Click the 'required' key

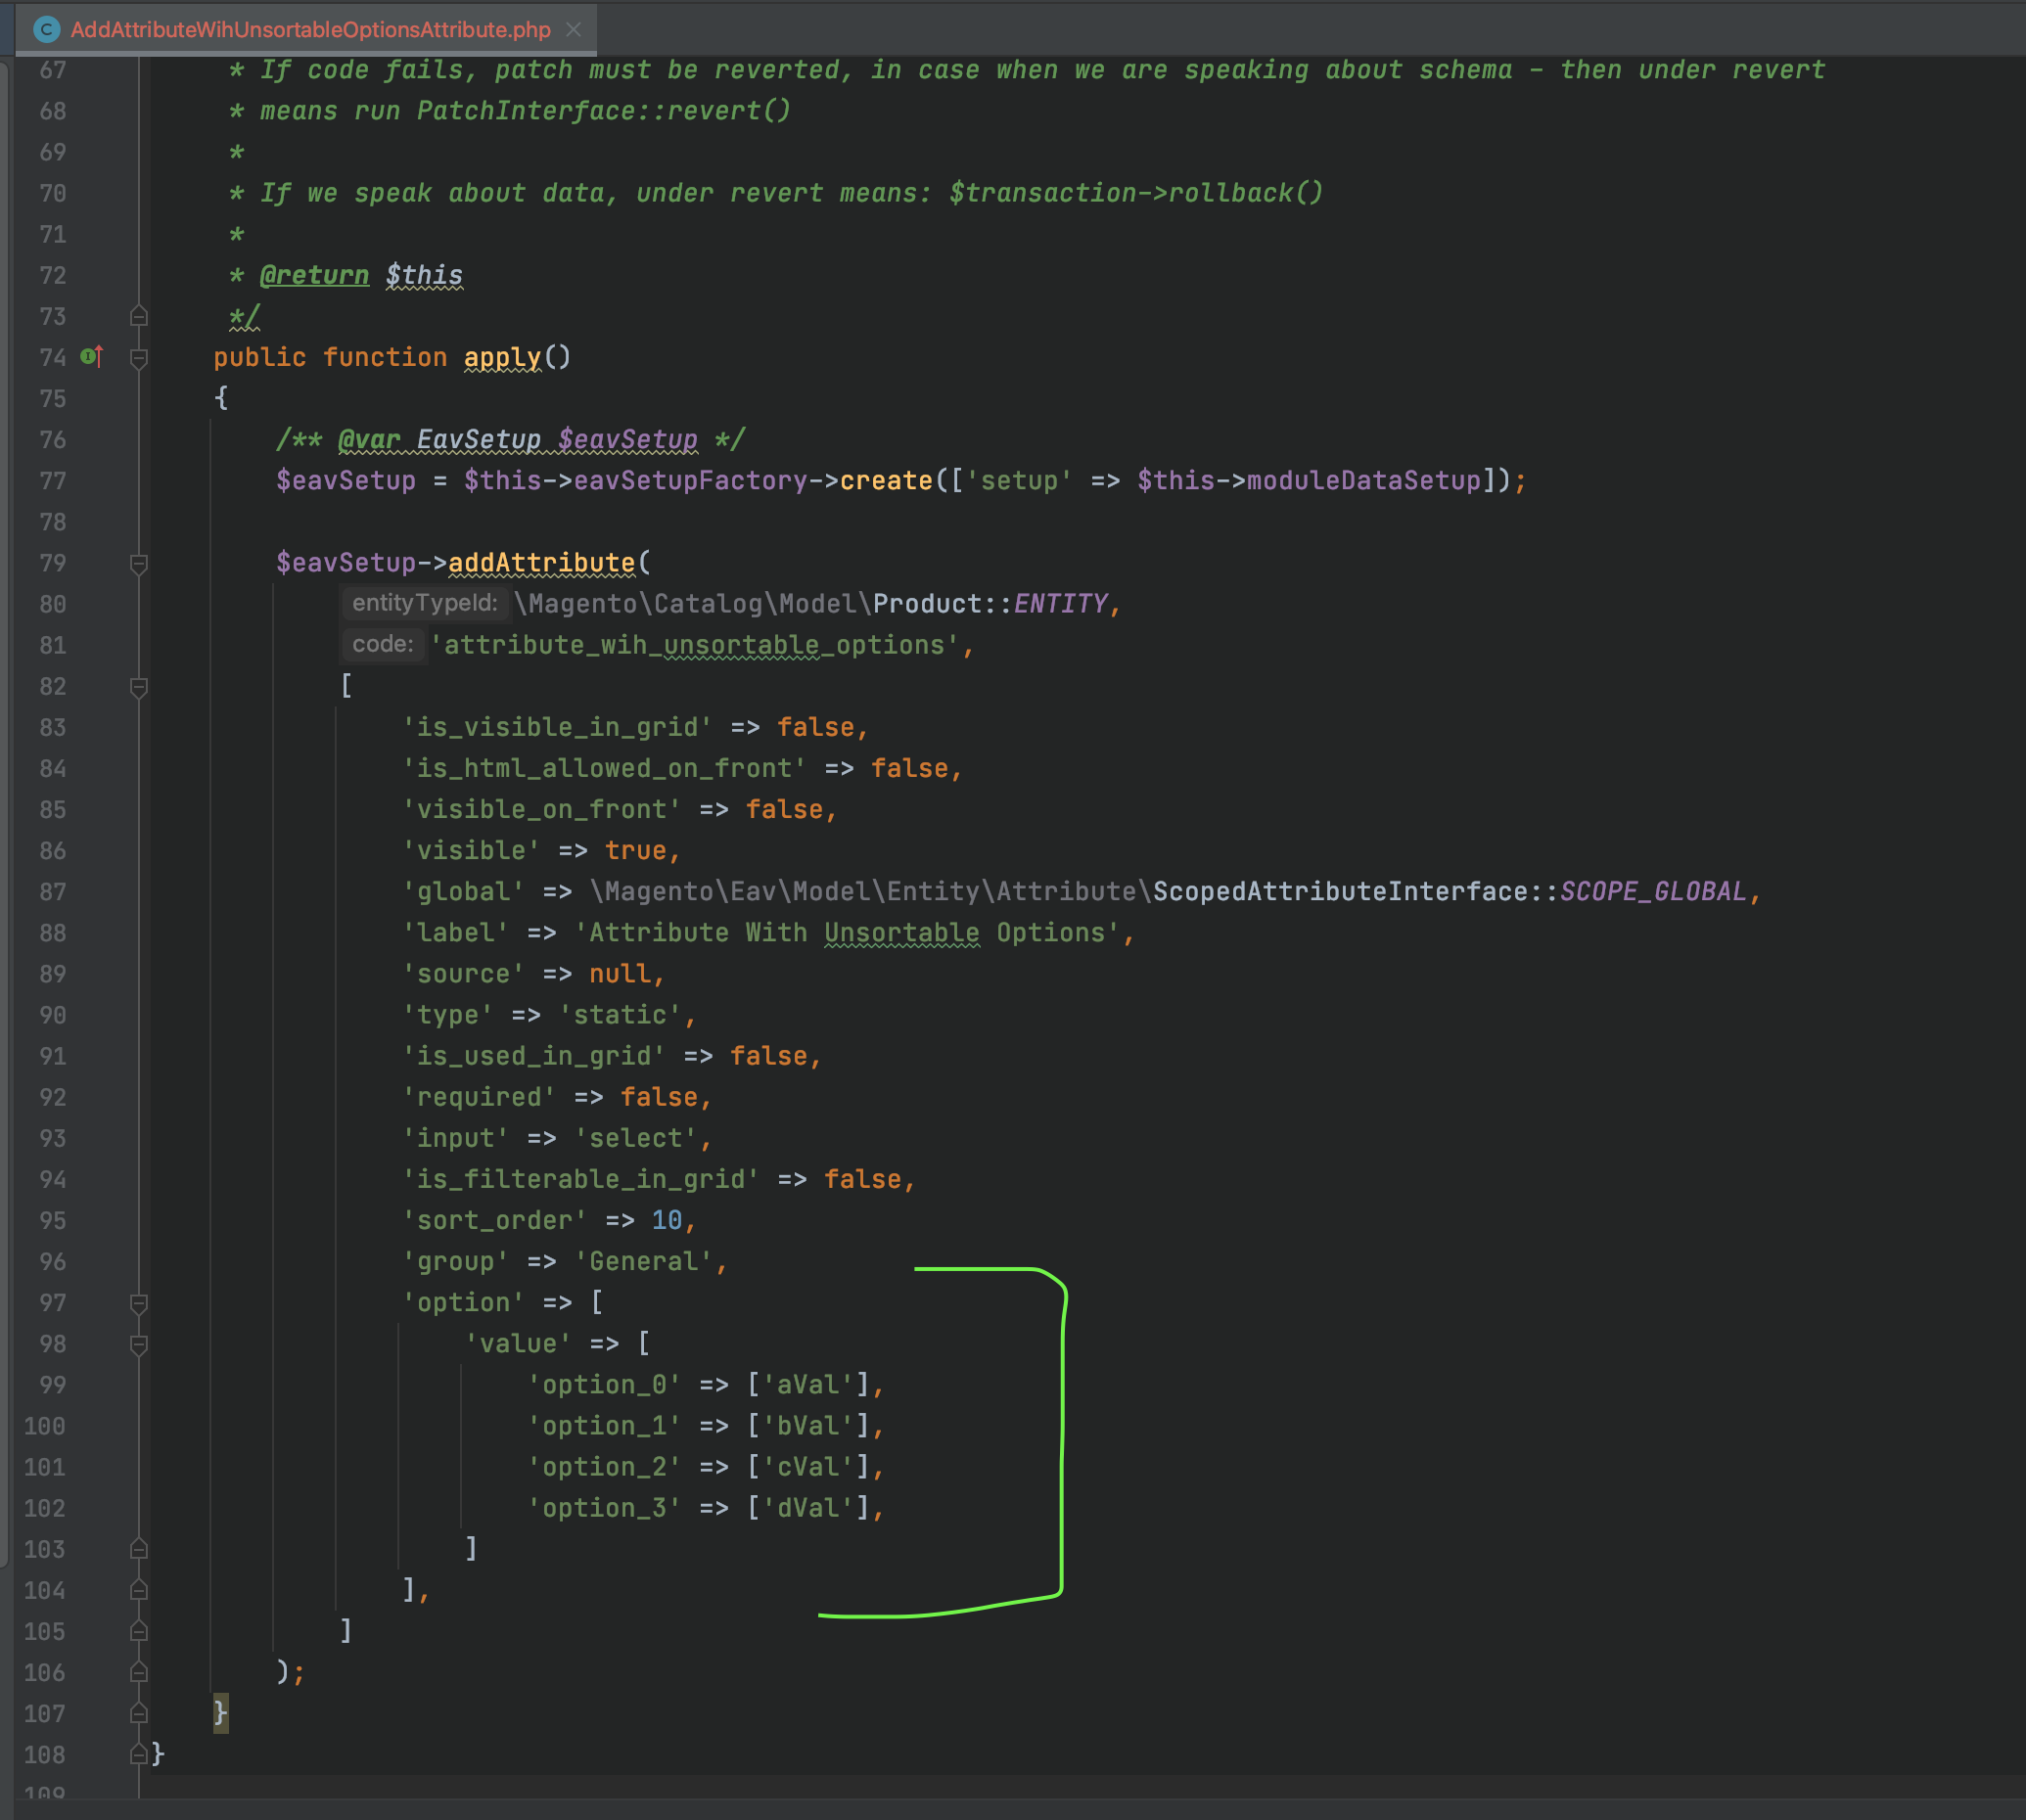479,1097
